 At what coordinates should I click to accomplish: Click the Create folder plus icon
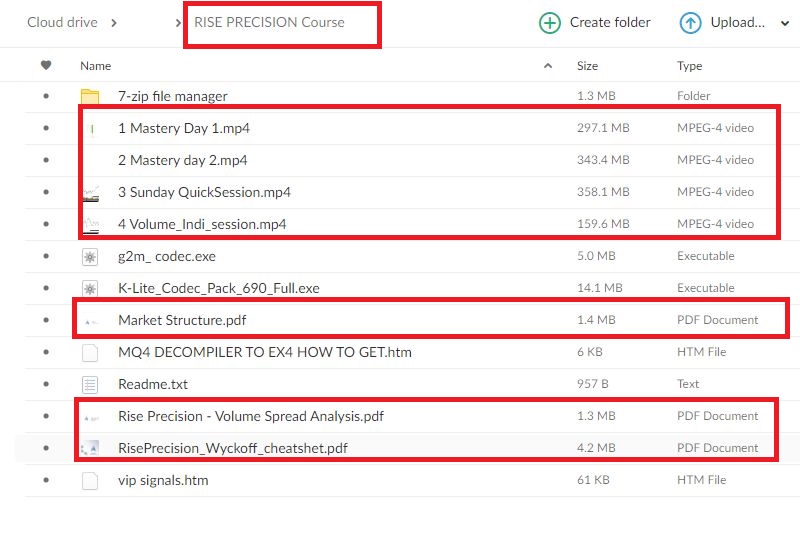[549, 23]
